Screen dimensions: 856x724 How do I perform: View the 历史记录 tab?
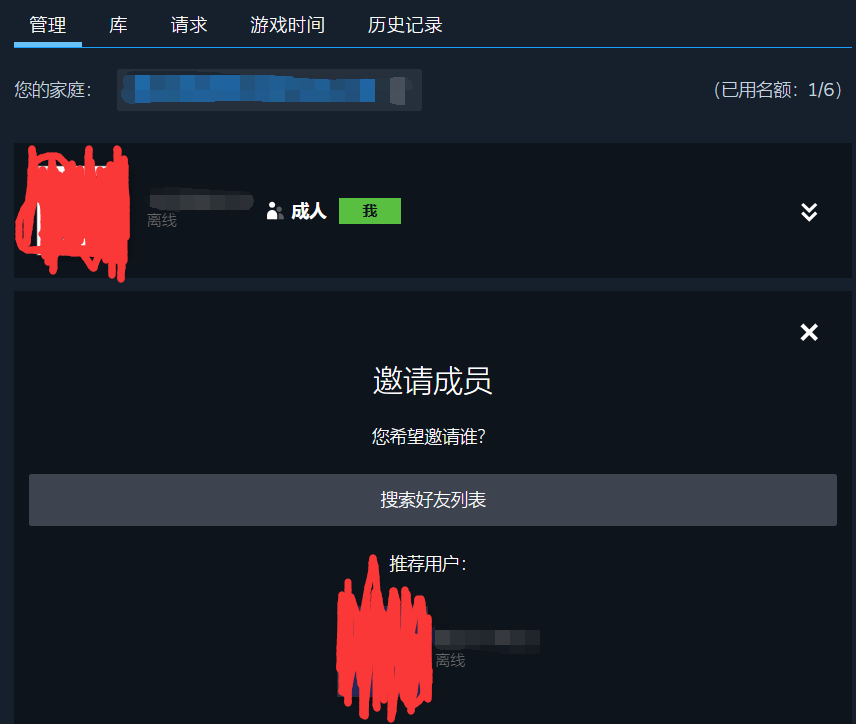click(x=405, y=25)
